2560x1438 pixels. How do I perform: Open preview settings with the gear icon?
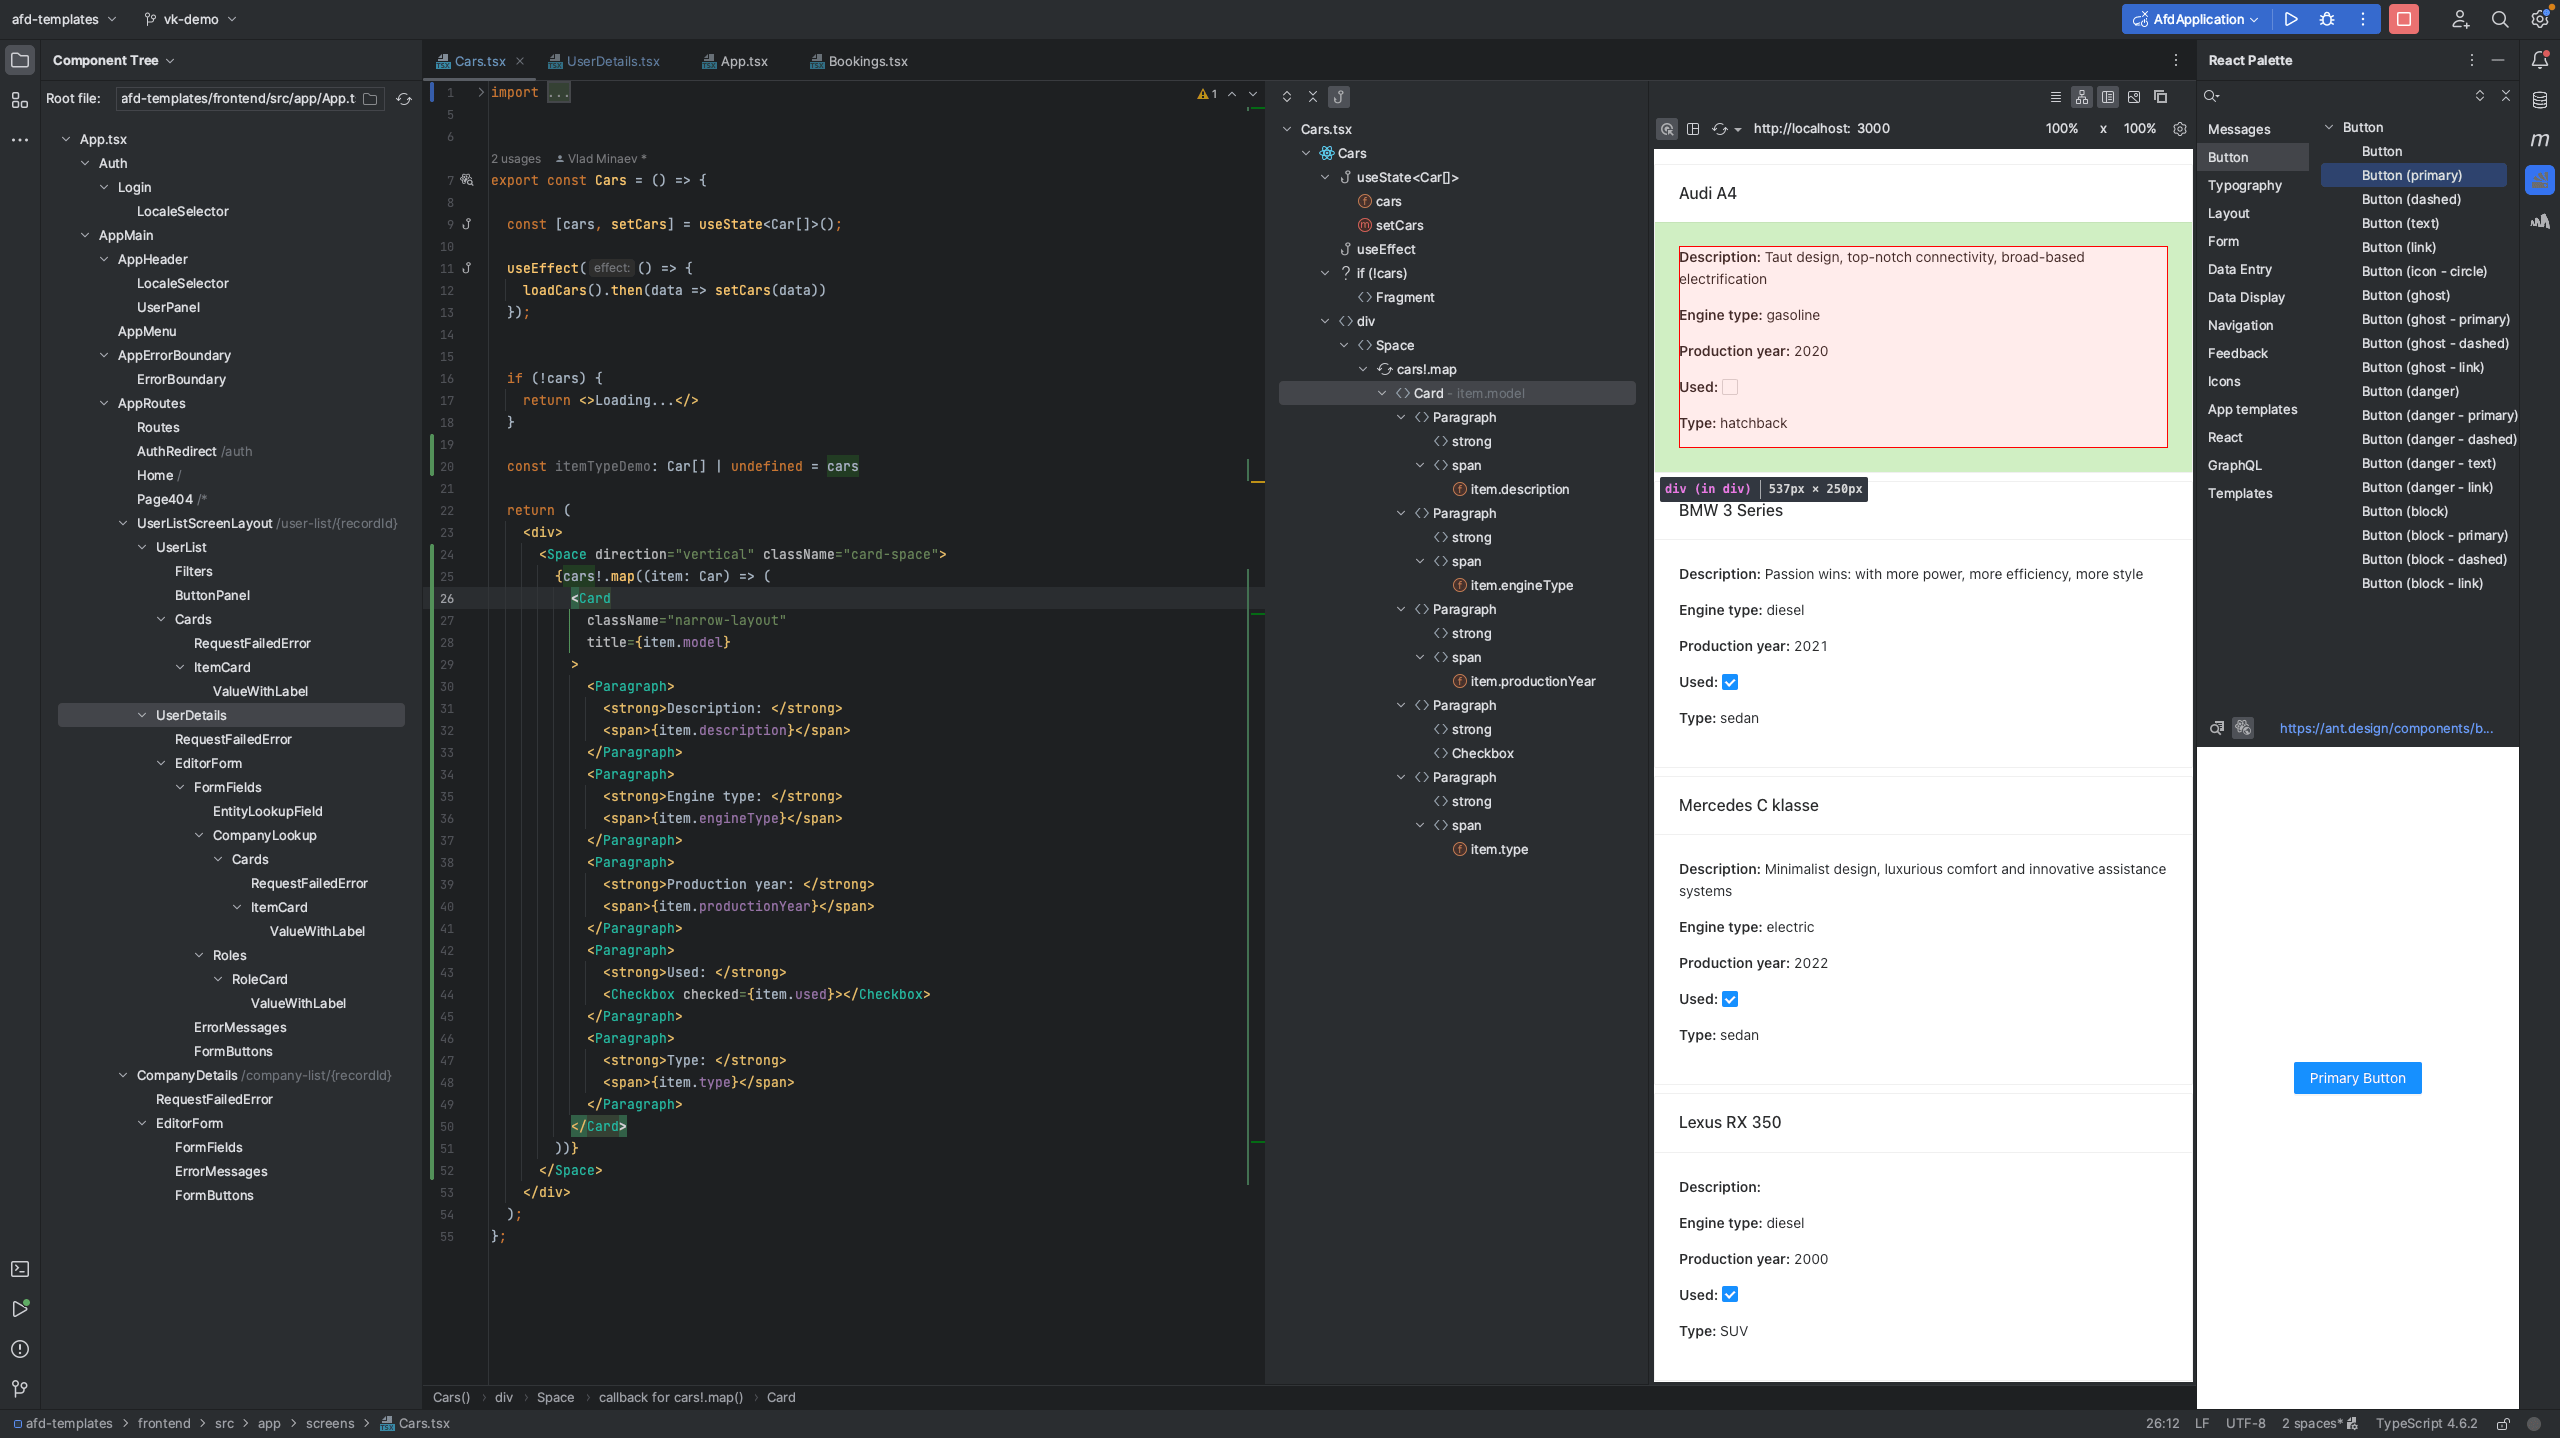[2179, 129]
